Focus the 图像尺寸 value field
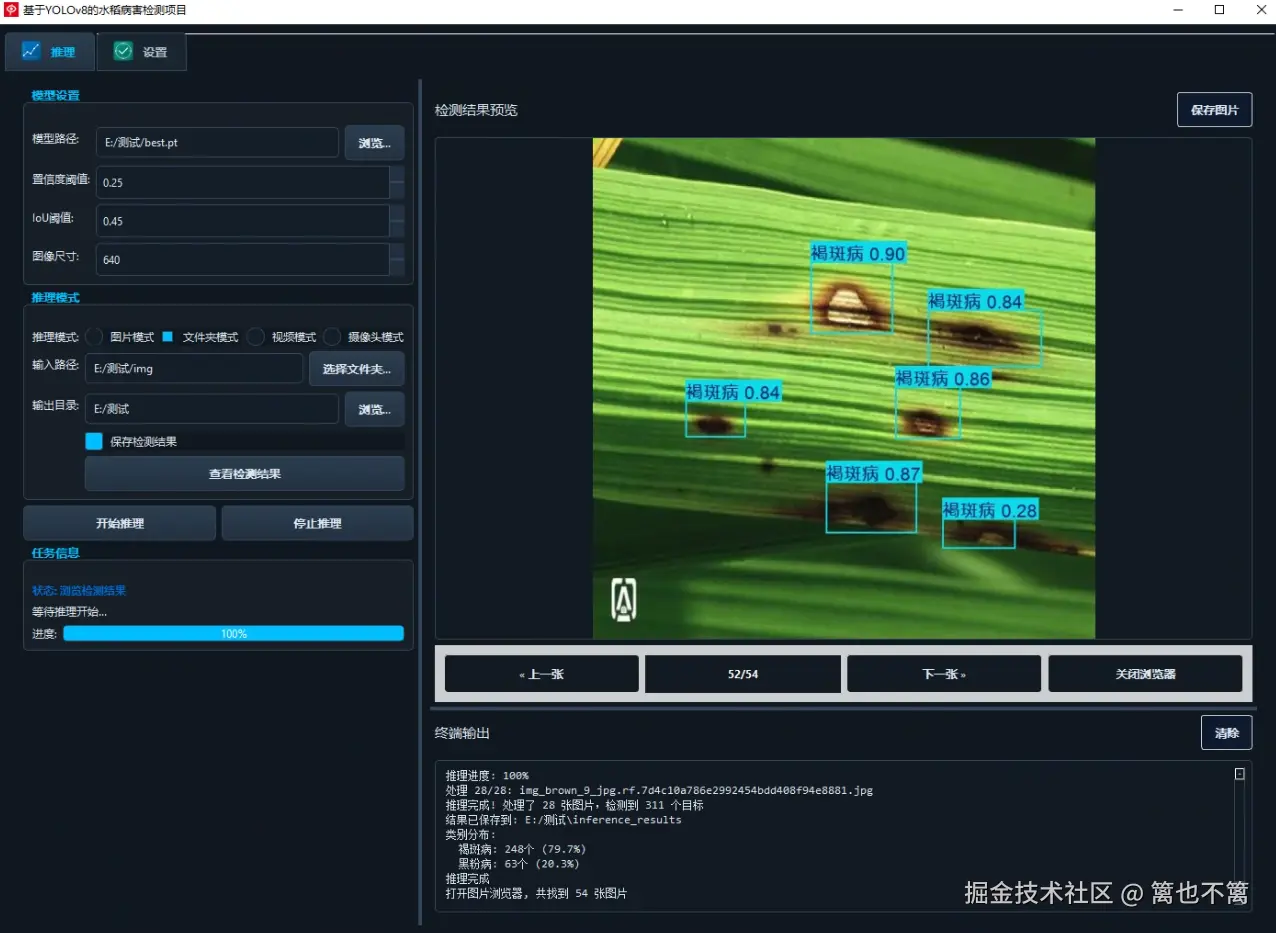Image resolution: width=1276 pixels, height=933 pixels. [x=242, y=259]
